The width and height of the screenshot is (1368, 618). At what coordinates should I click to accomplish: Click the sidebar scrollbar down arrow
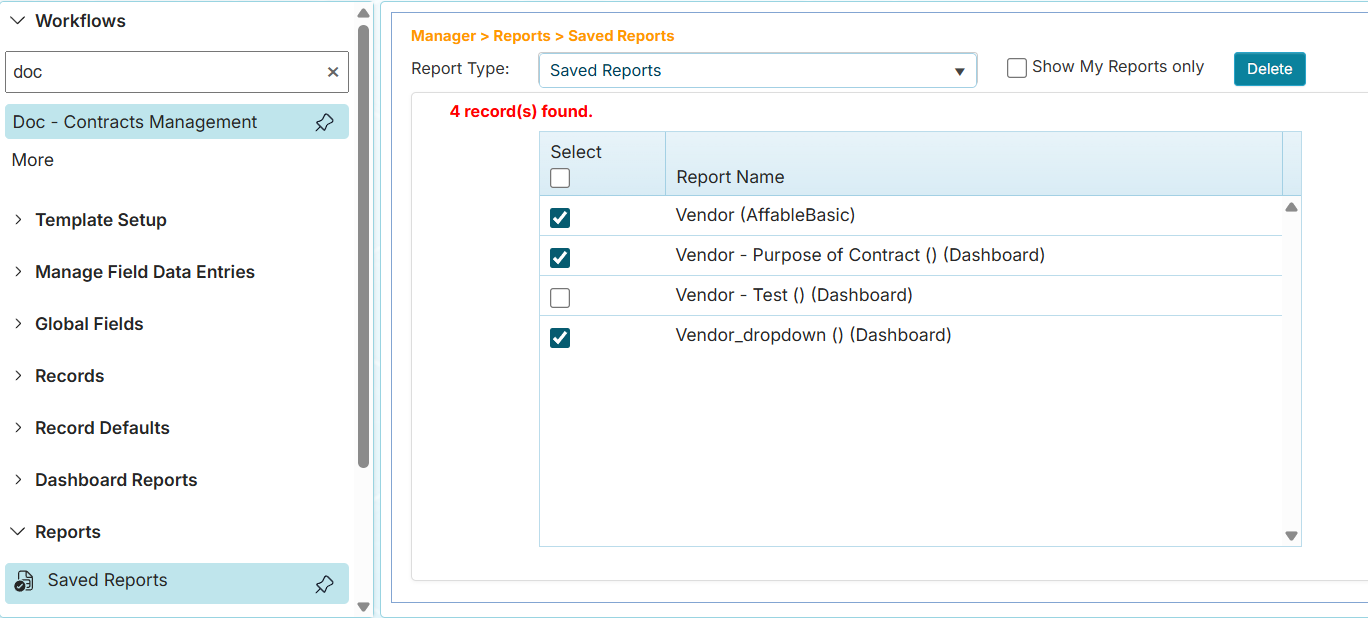pos(363,606)
